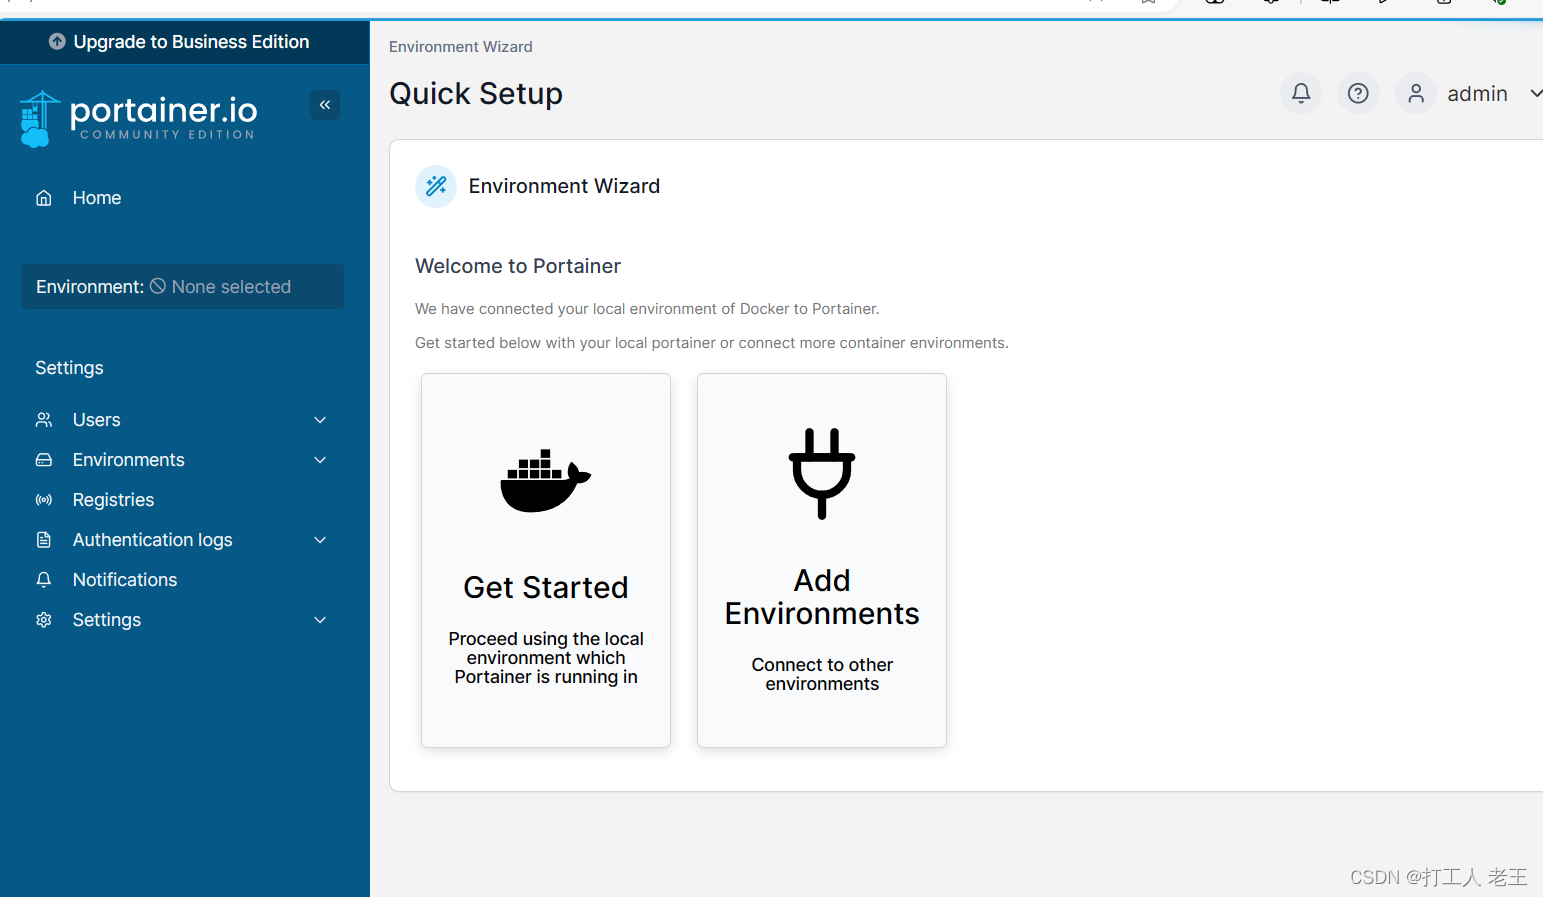1543x897 pixels.
Task: Click the 'Get started below with your local portainer' sentence
Action: [x=712, y=343]
